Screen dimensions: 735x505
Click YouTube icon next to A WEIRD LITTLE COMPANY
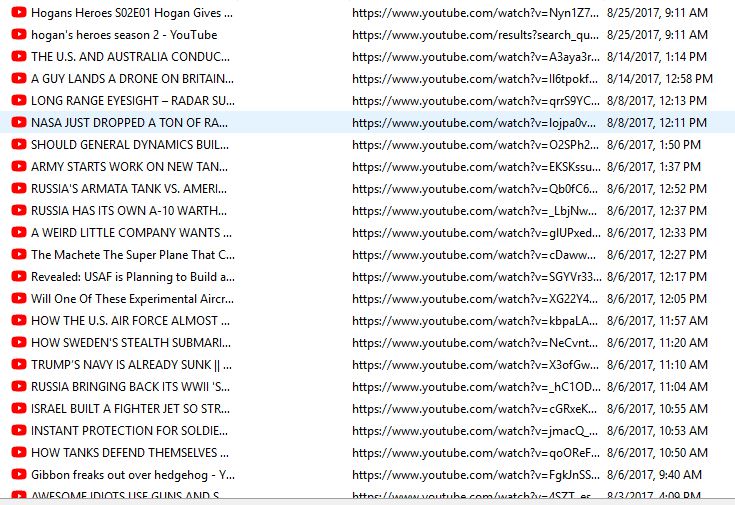click(19, 233)
